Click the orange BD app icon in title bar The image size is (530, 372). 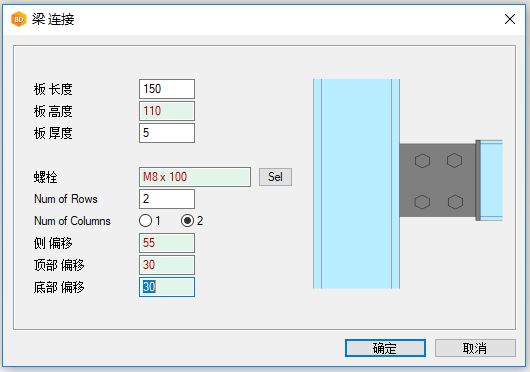tap(19, 19)
